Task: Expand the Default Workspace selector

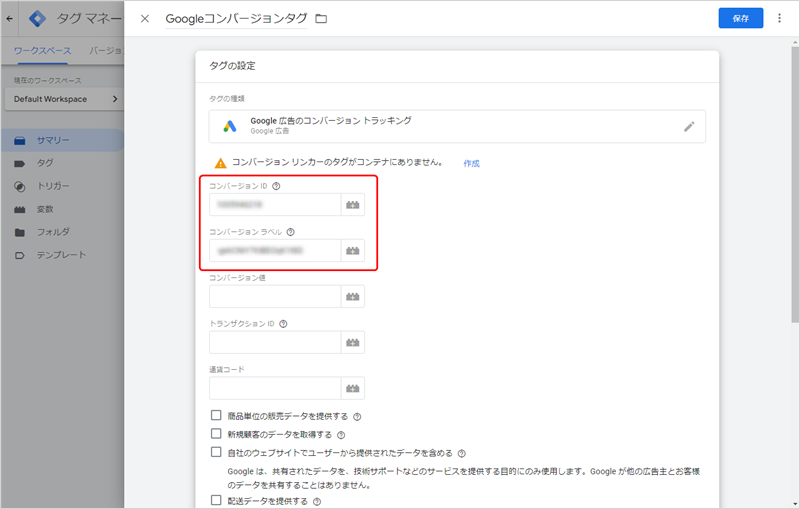Action: (x=64, y=99)
